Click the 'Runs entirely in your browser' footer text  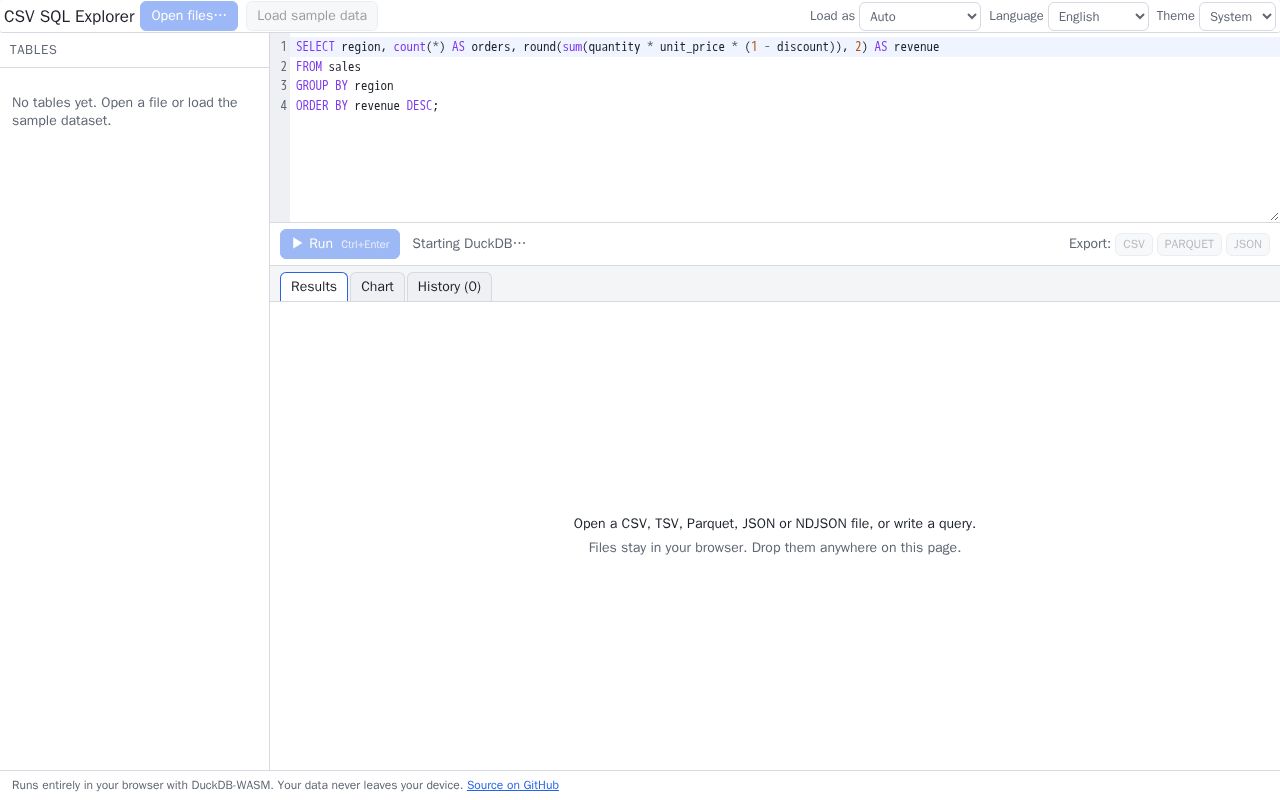(x=237, y=785)
